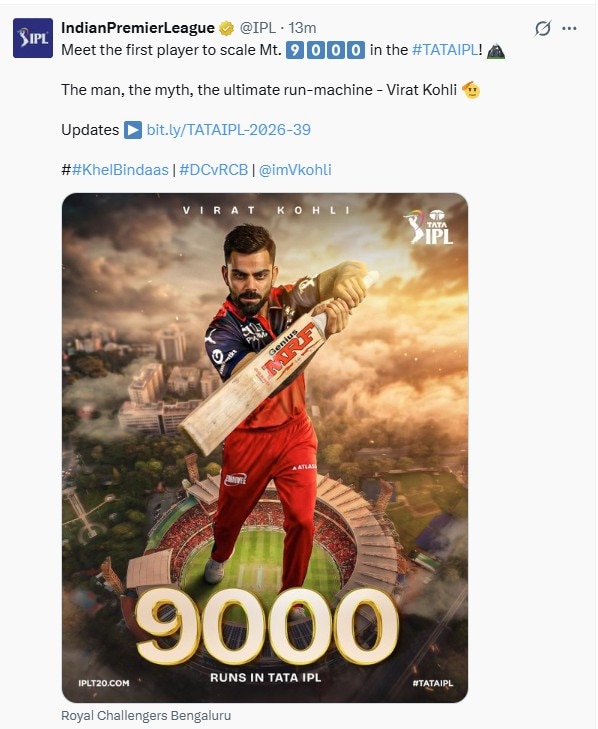Image resolution: width=598 pixels, height=729 pixels.
Task: Click the saluting face emoji
Action: [x=471, y=90]
